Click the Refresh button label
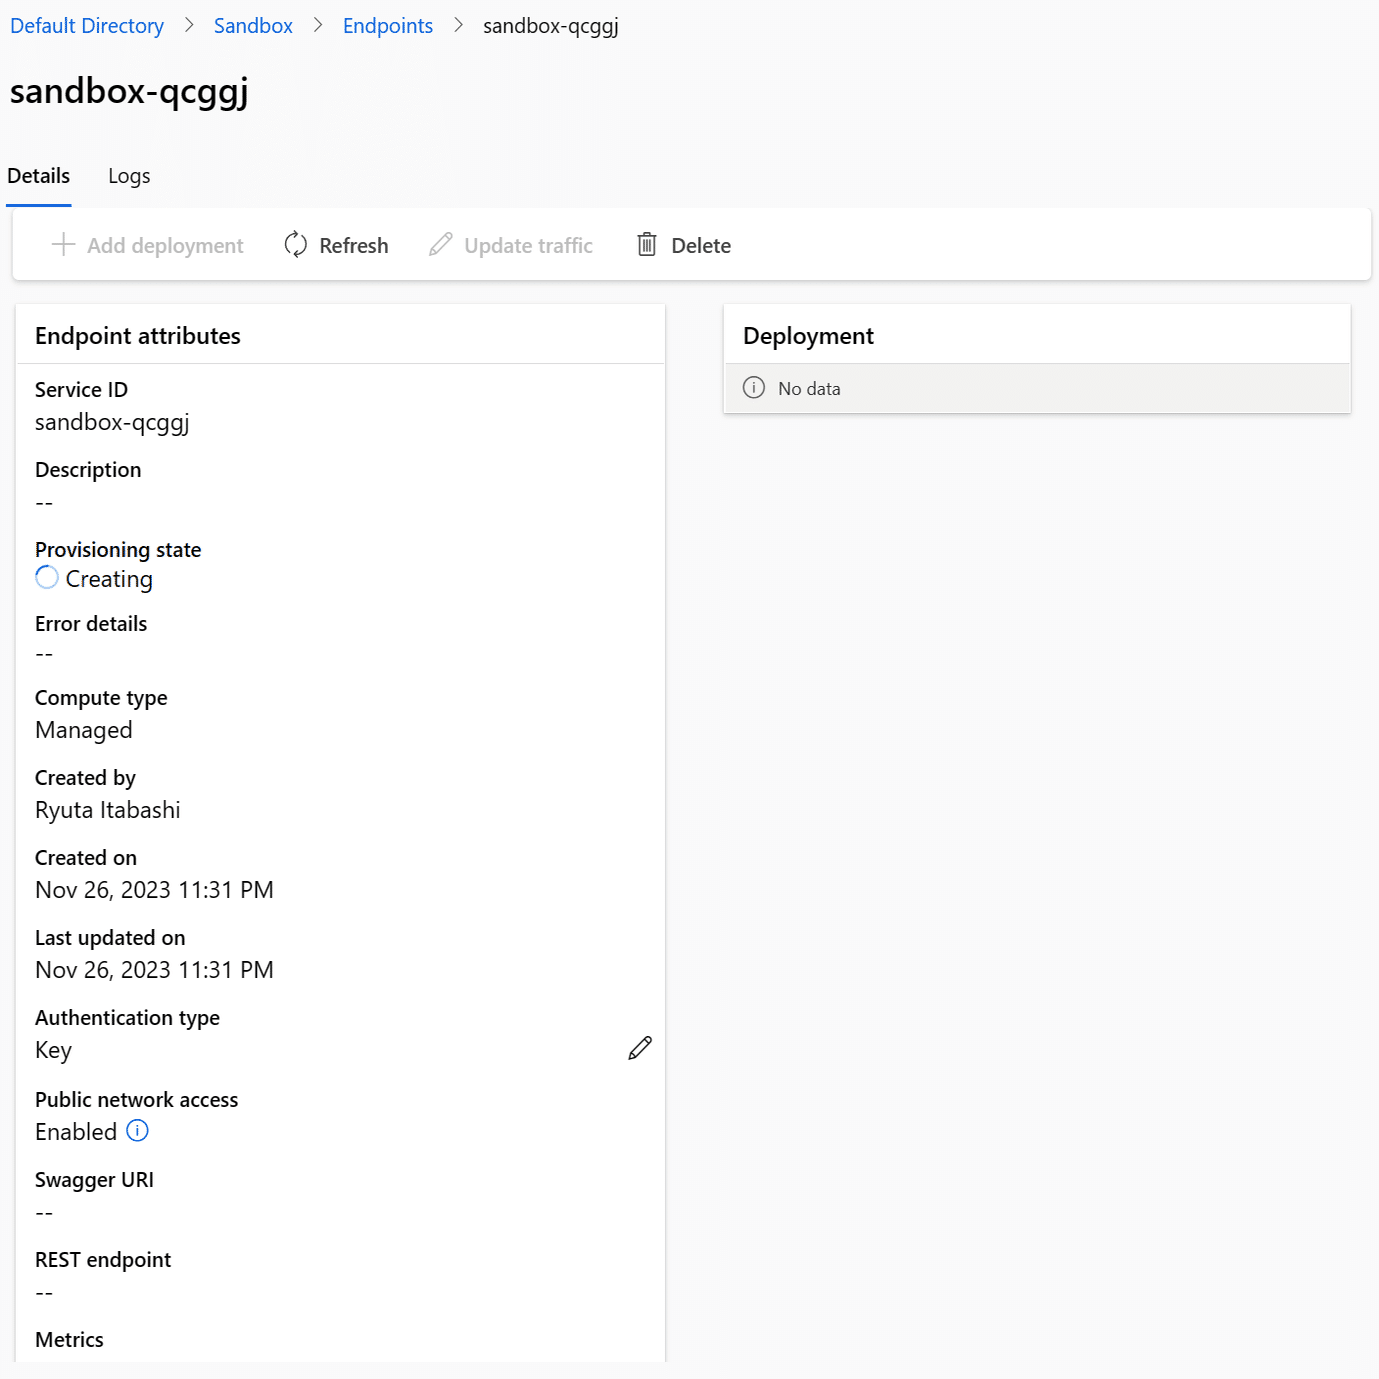 click(x=354, y=246)
